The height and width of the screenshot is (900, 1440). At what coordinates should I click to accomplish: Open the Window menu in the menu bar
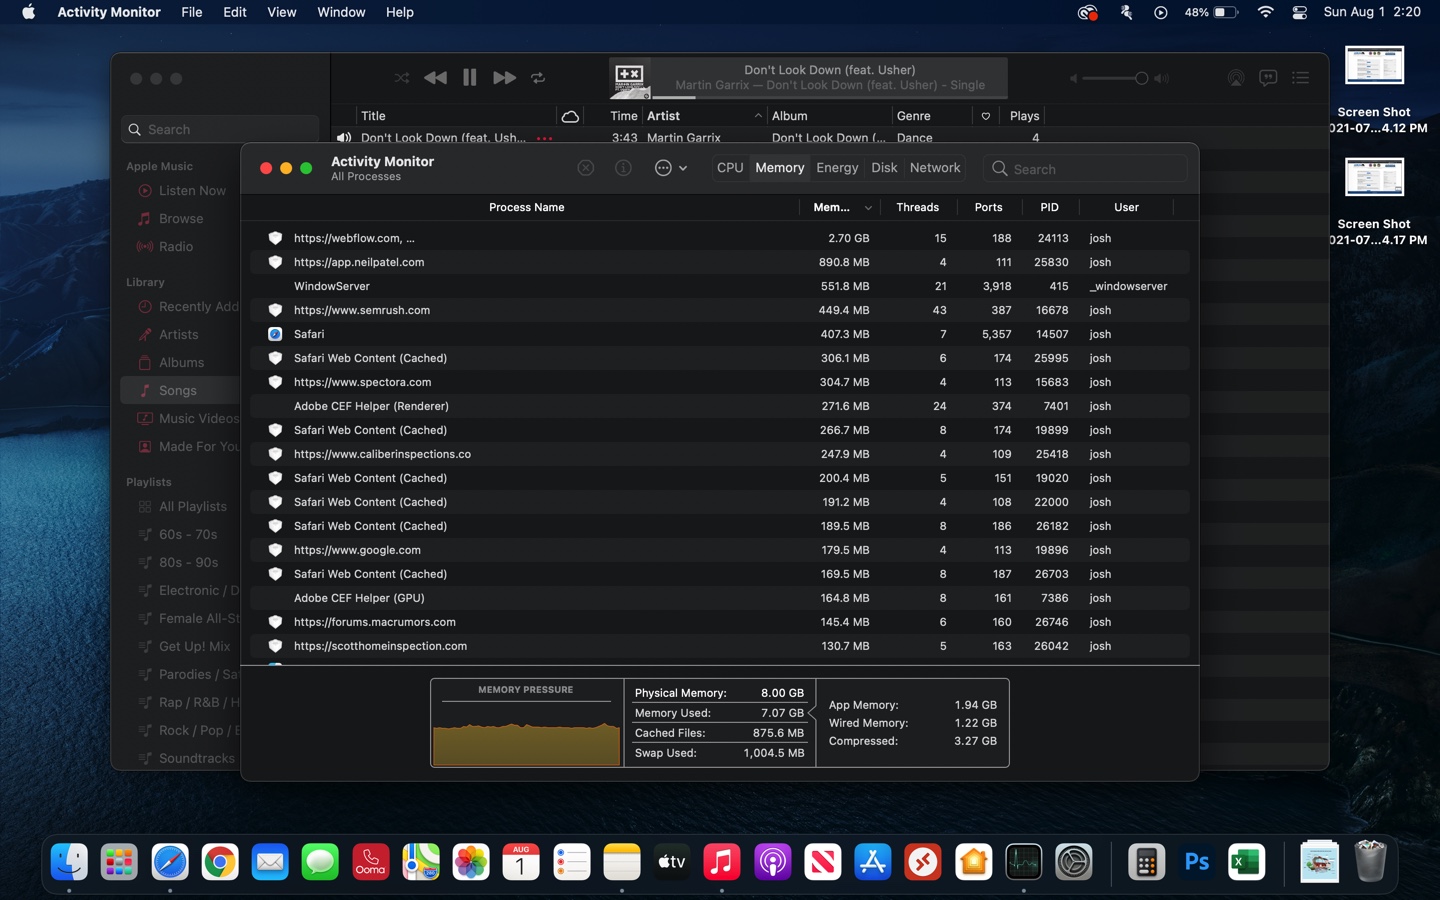pyautogui.click(x=341, y=12)
